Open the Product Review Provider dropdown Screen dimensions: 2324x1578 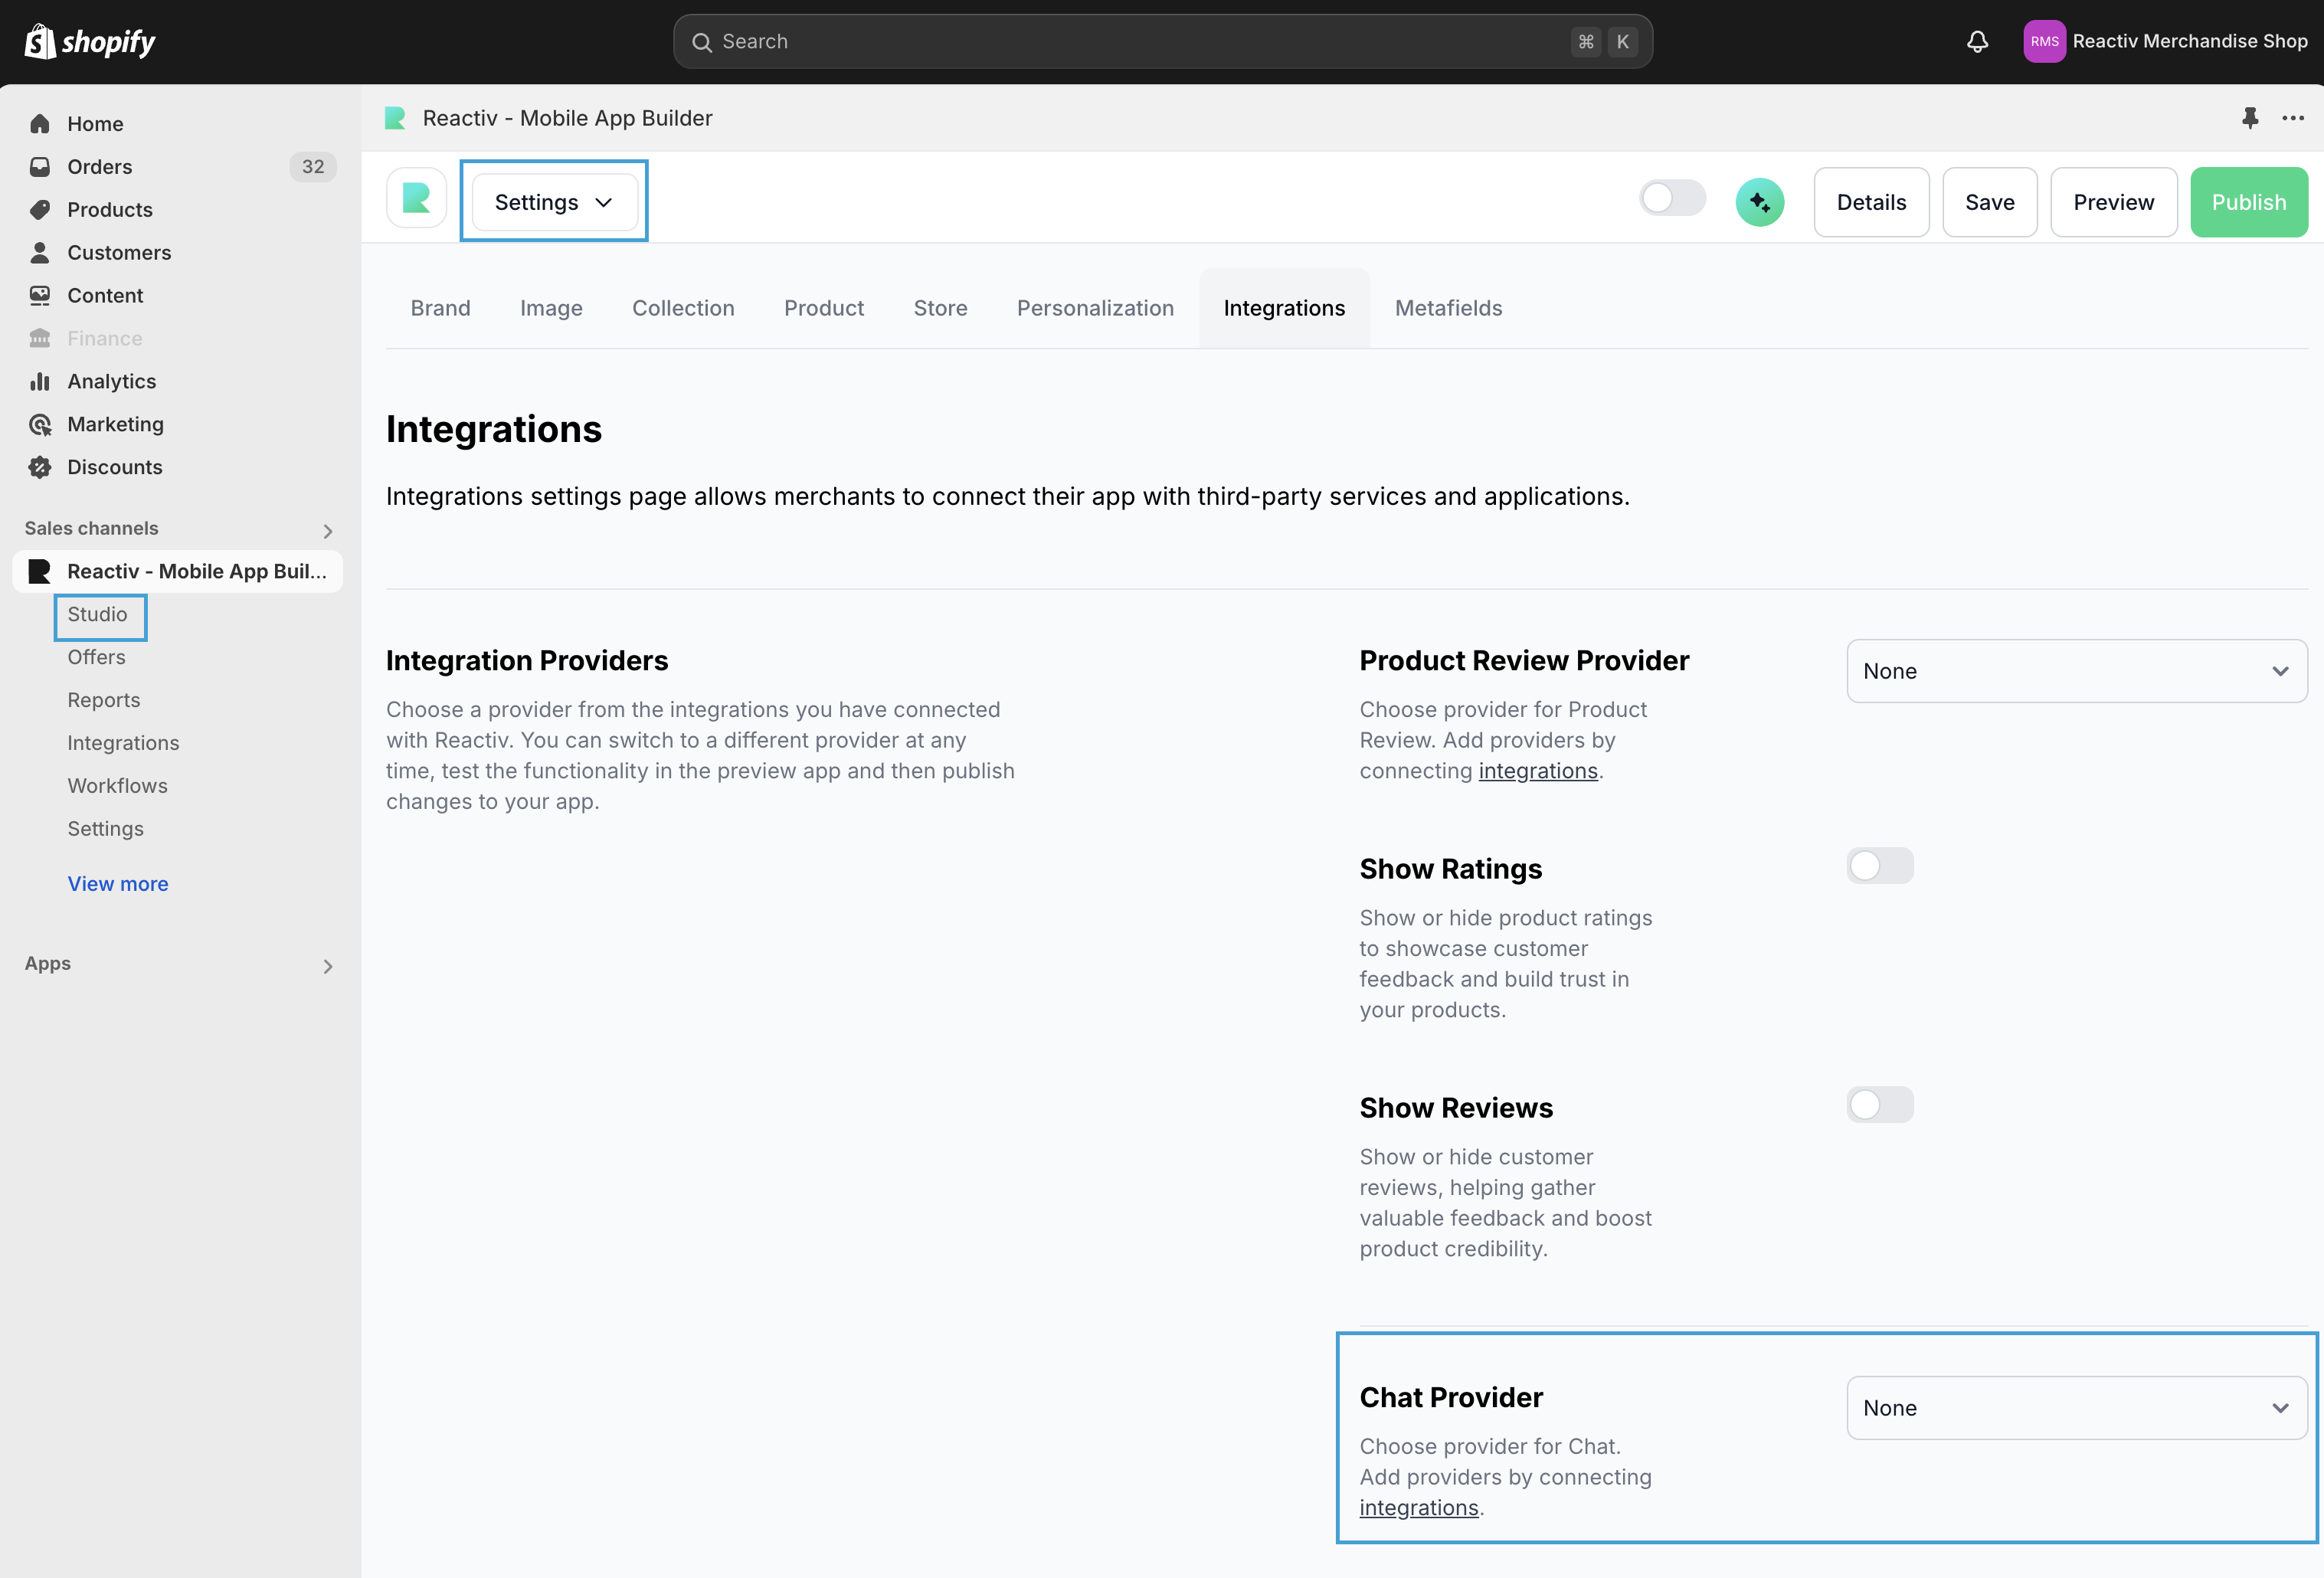pyautogui.click(x=2076, y=671)
